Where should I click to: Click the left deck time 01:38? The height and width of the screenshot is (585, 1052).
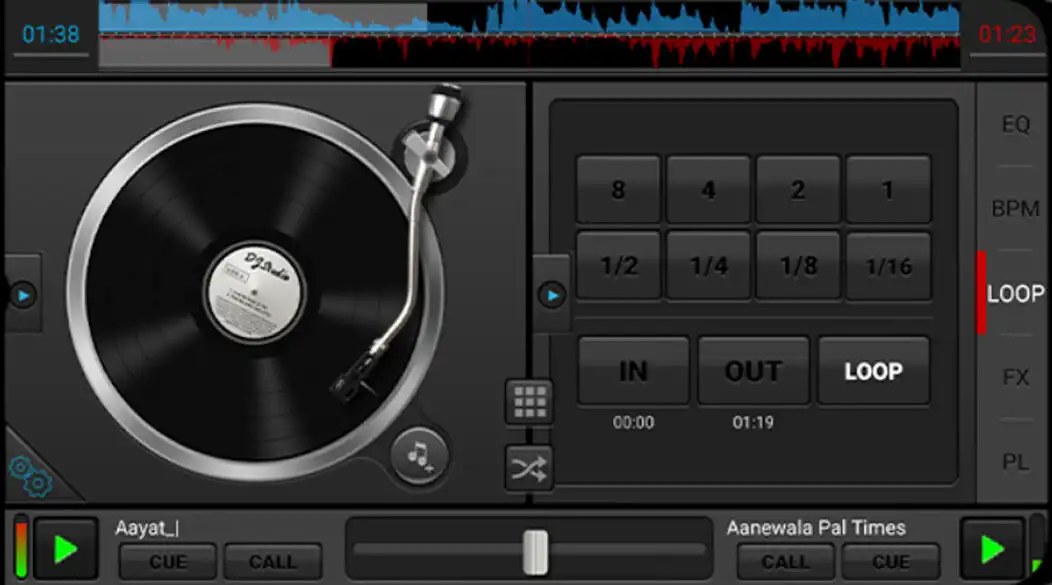coord(51,34)
